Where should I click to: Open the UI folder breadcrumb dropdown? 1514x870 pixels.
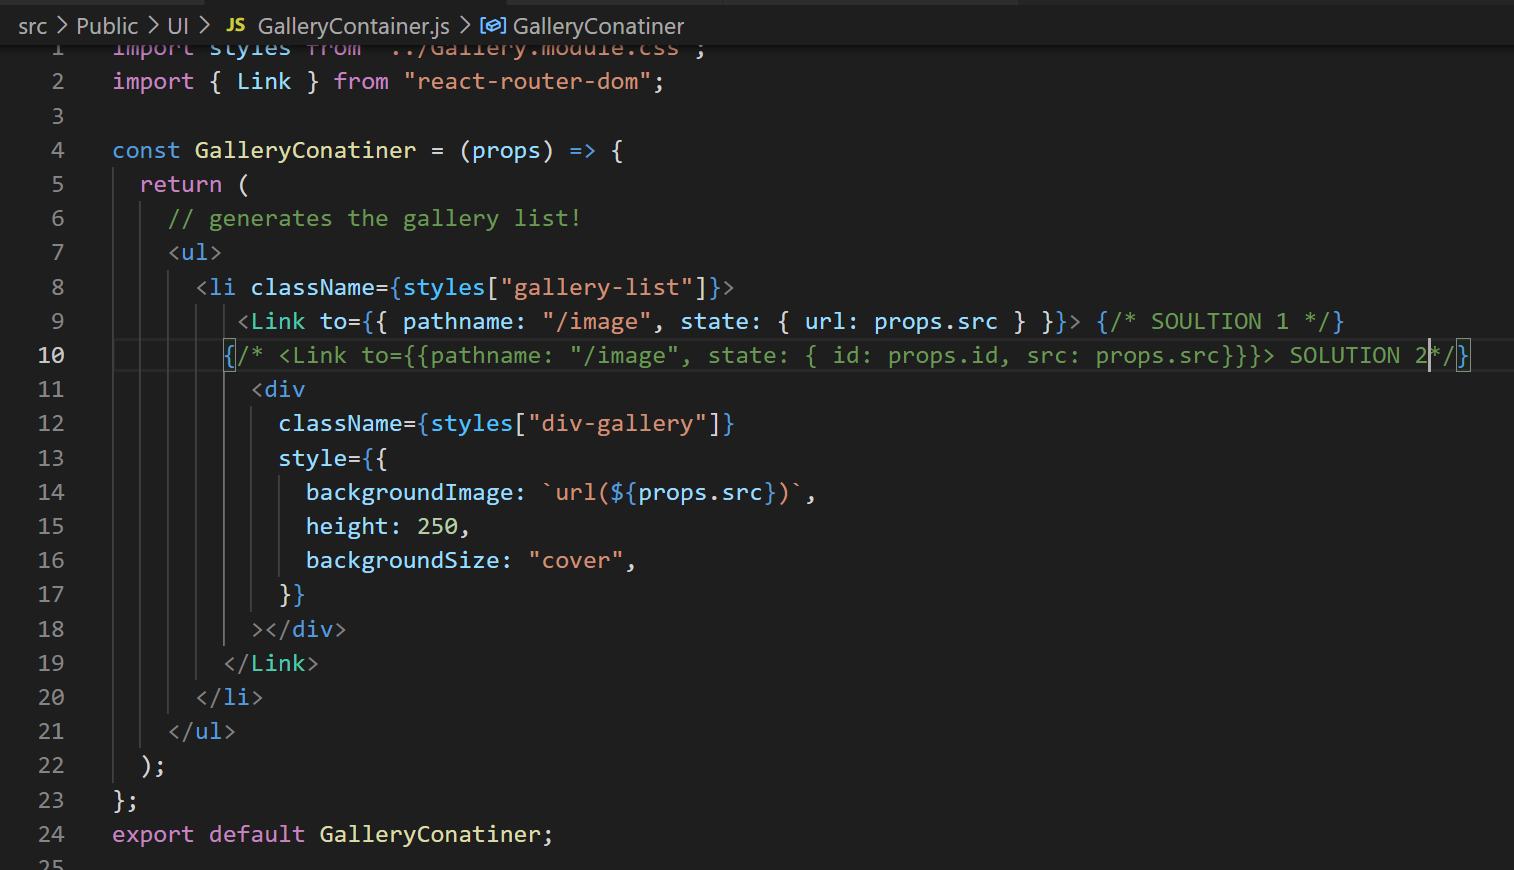177,26
